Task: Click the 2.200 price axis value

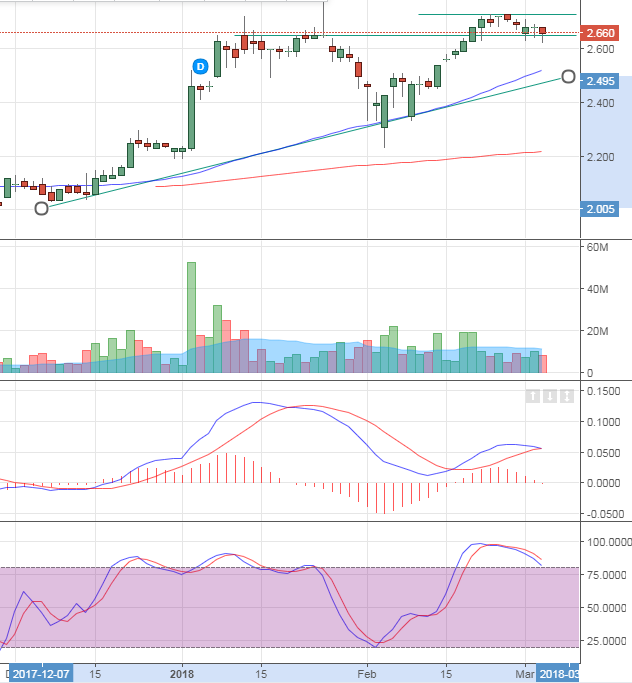Action: [601, 157]
